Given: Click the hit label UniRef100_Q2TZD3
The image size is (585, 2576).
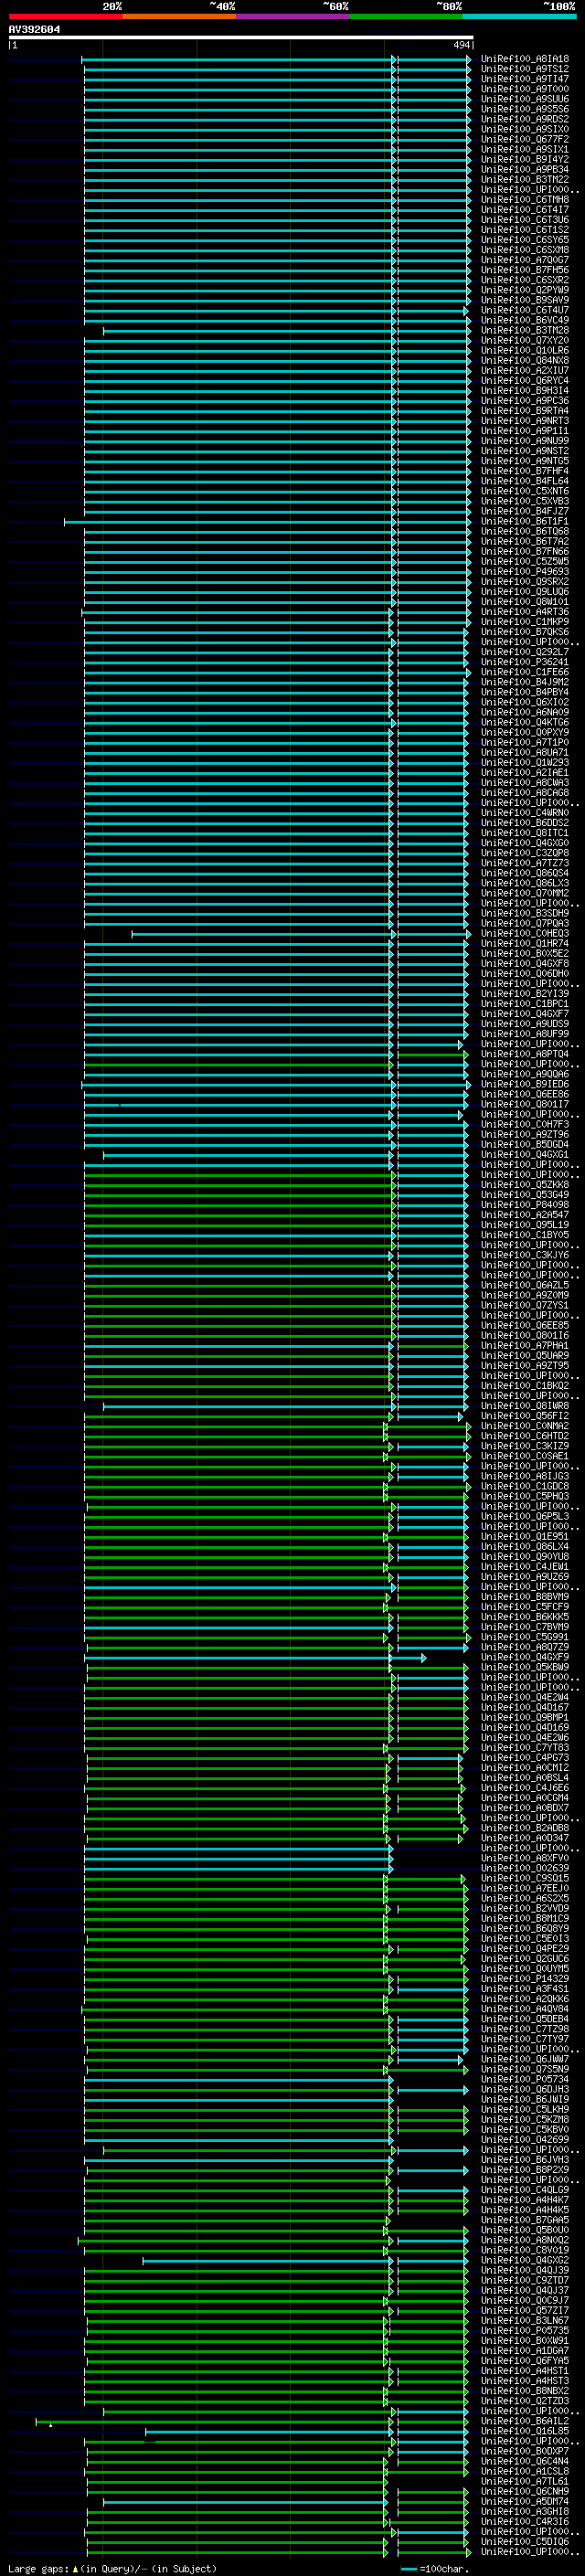Looking at the screenshot, I should (x=525, y=2401).
